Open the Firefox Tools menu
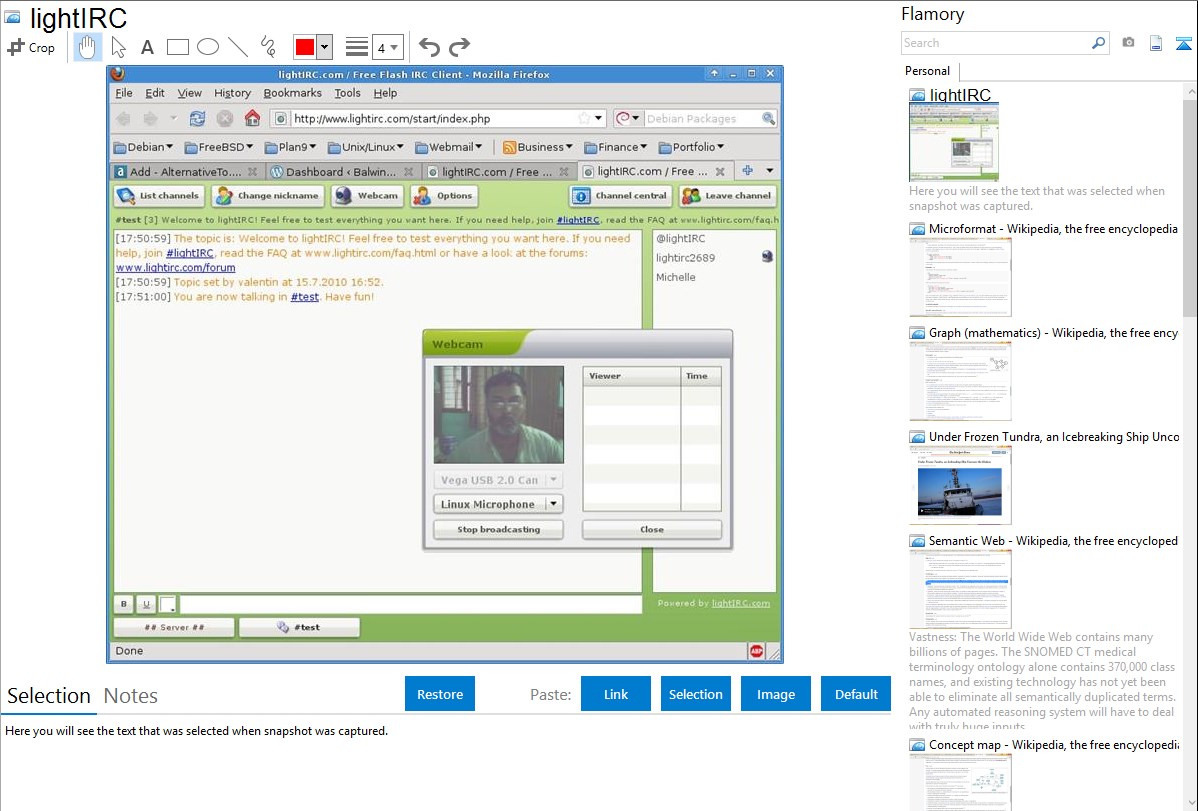The width and height of the screenshot is (1198, 811). pyautogui.click(x=348, y=93)
